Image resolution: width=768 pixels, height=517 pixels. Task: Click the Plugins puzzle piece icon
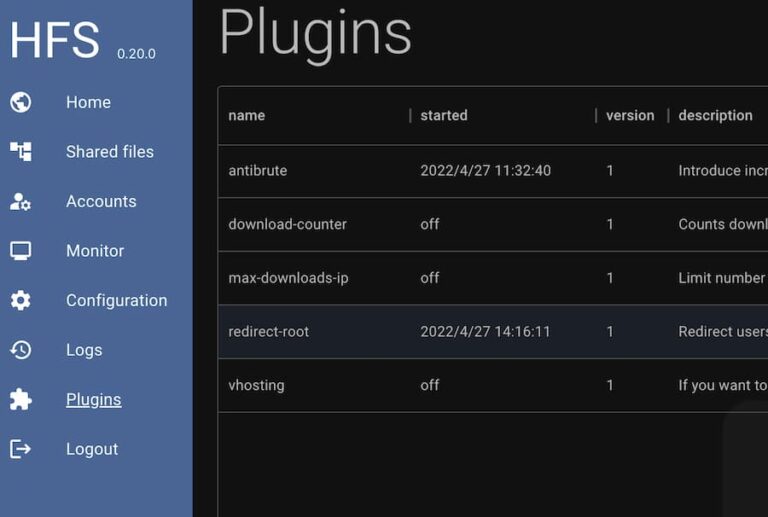tap(21, 400)
